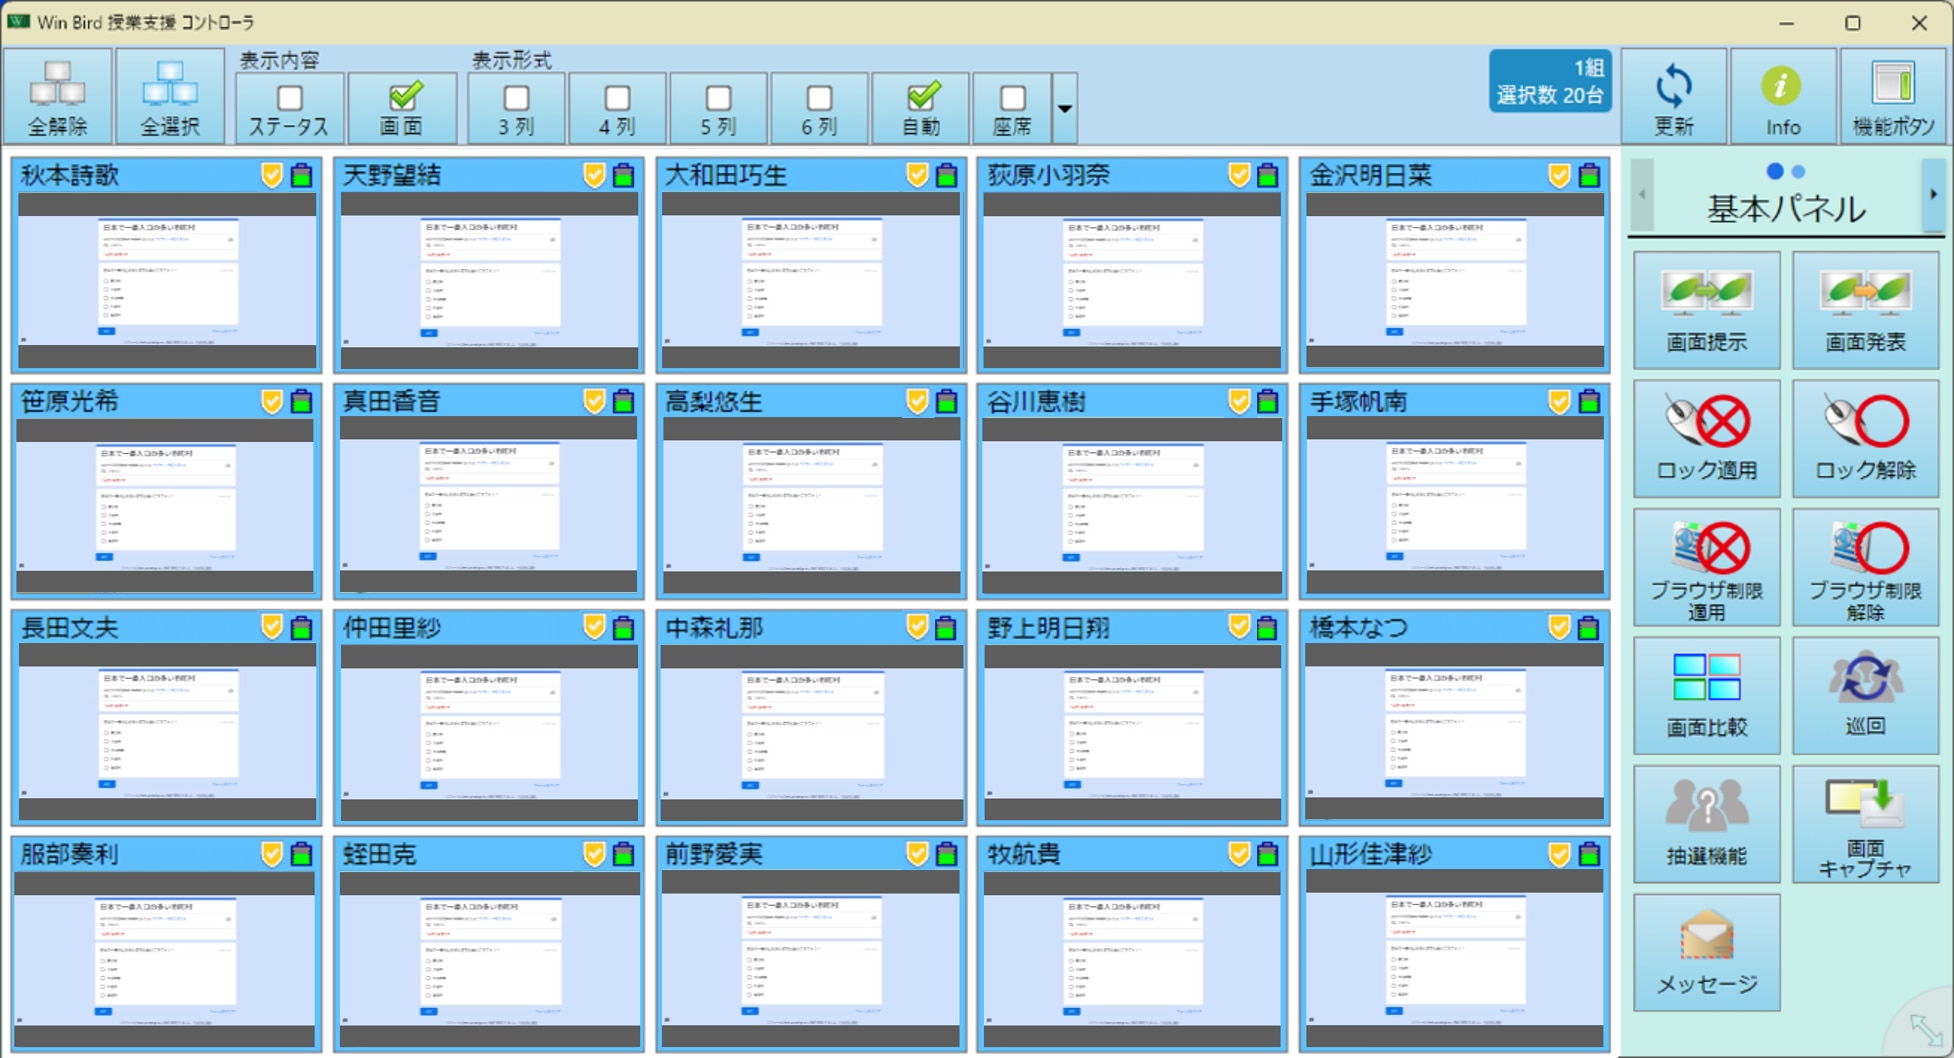Click the name 金沢明日菜 in card header
This screenshot has width=1954, height=1058.
coord(1371,176)
